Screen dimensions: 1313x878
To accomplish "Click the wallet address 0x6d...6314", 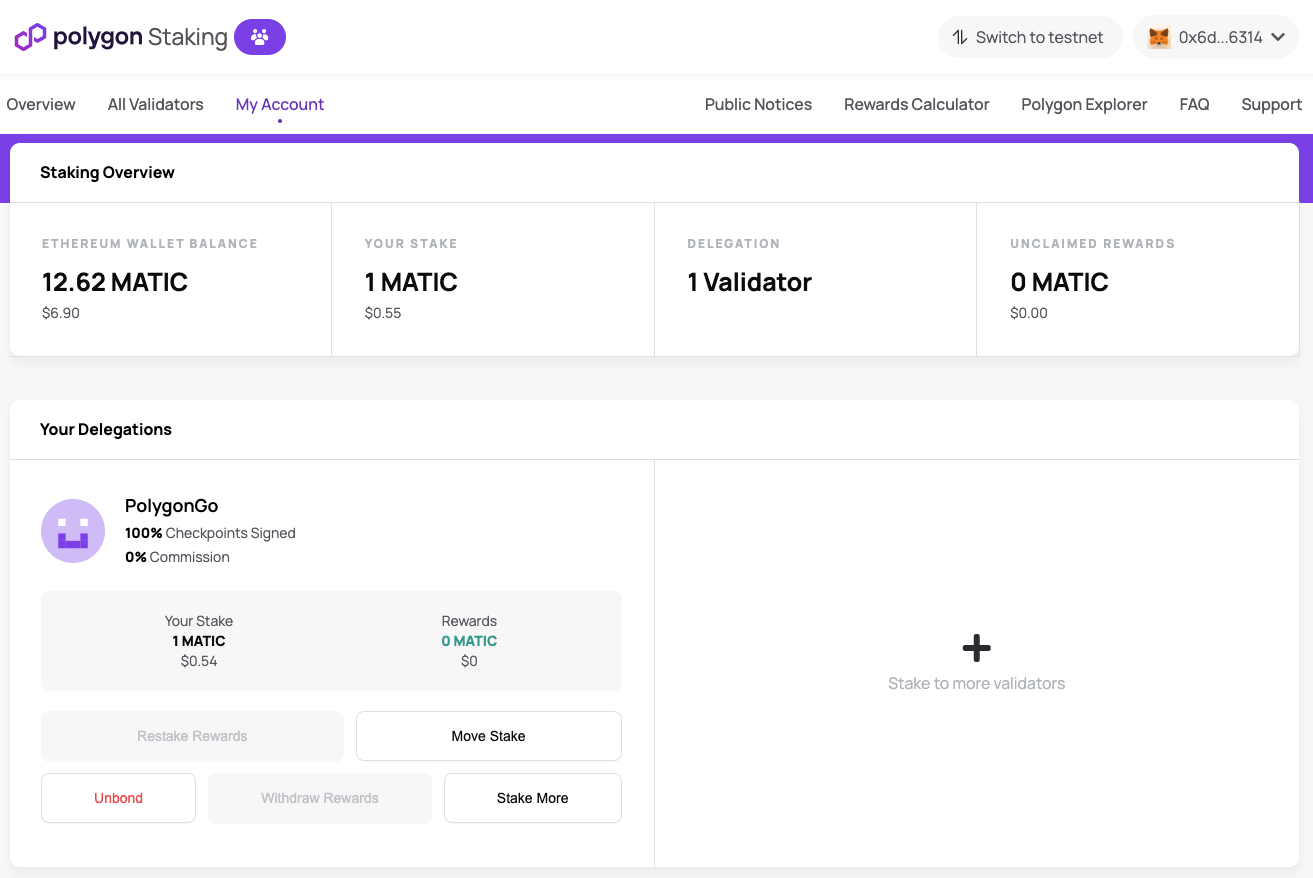I will pos(1220,37).
